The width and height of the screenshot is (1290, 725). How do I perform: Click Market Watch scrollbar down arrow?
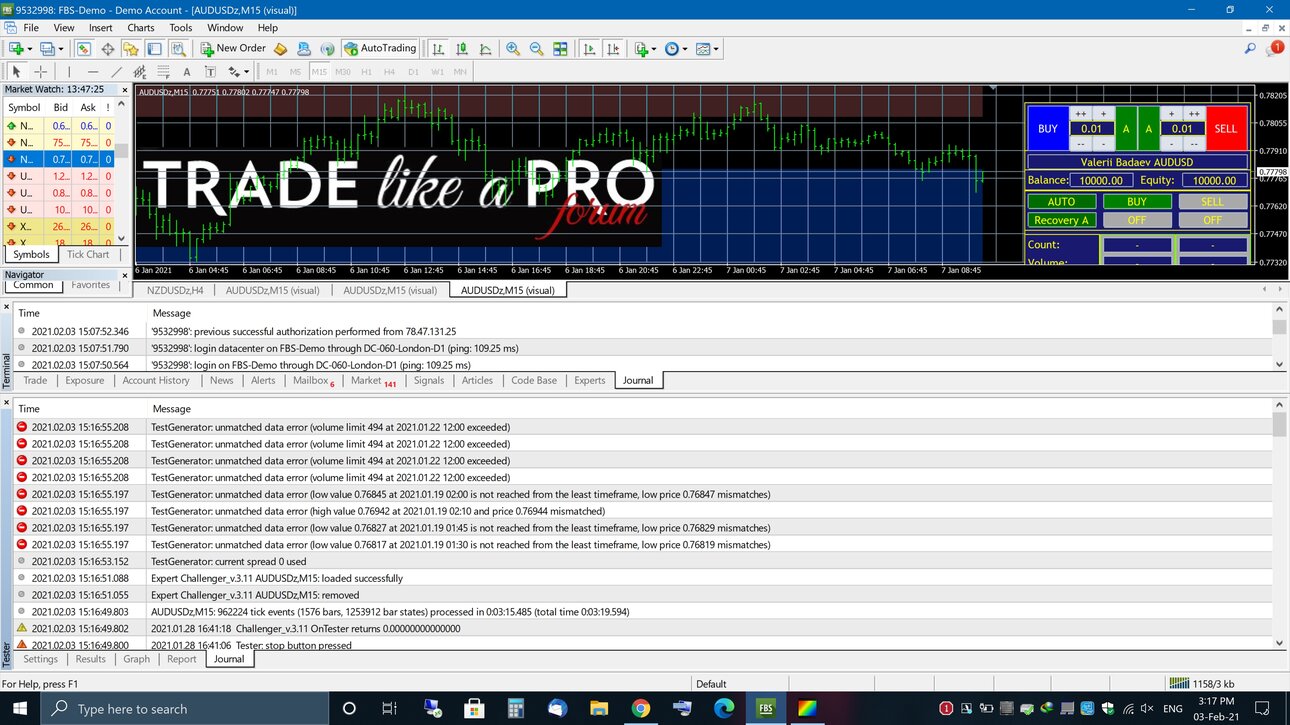coord(122,239)
